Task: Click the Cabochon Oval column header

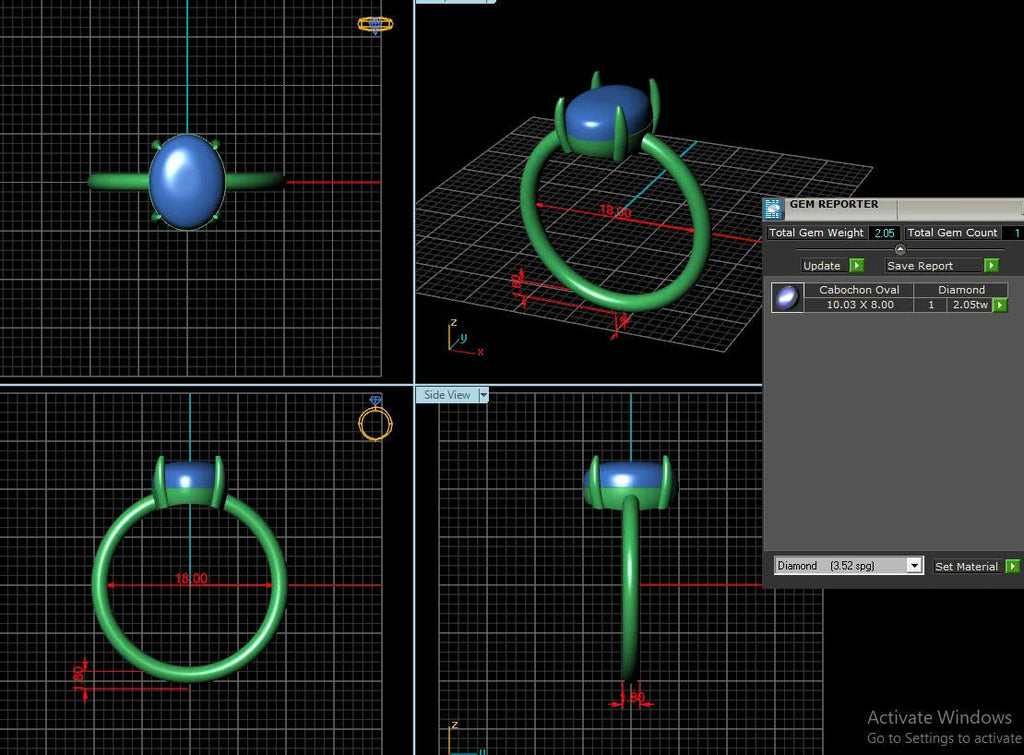Action: coord(859,289)
